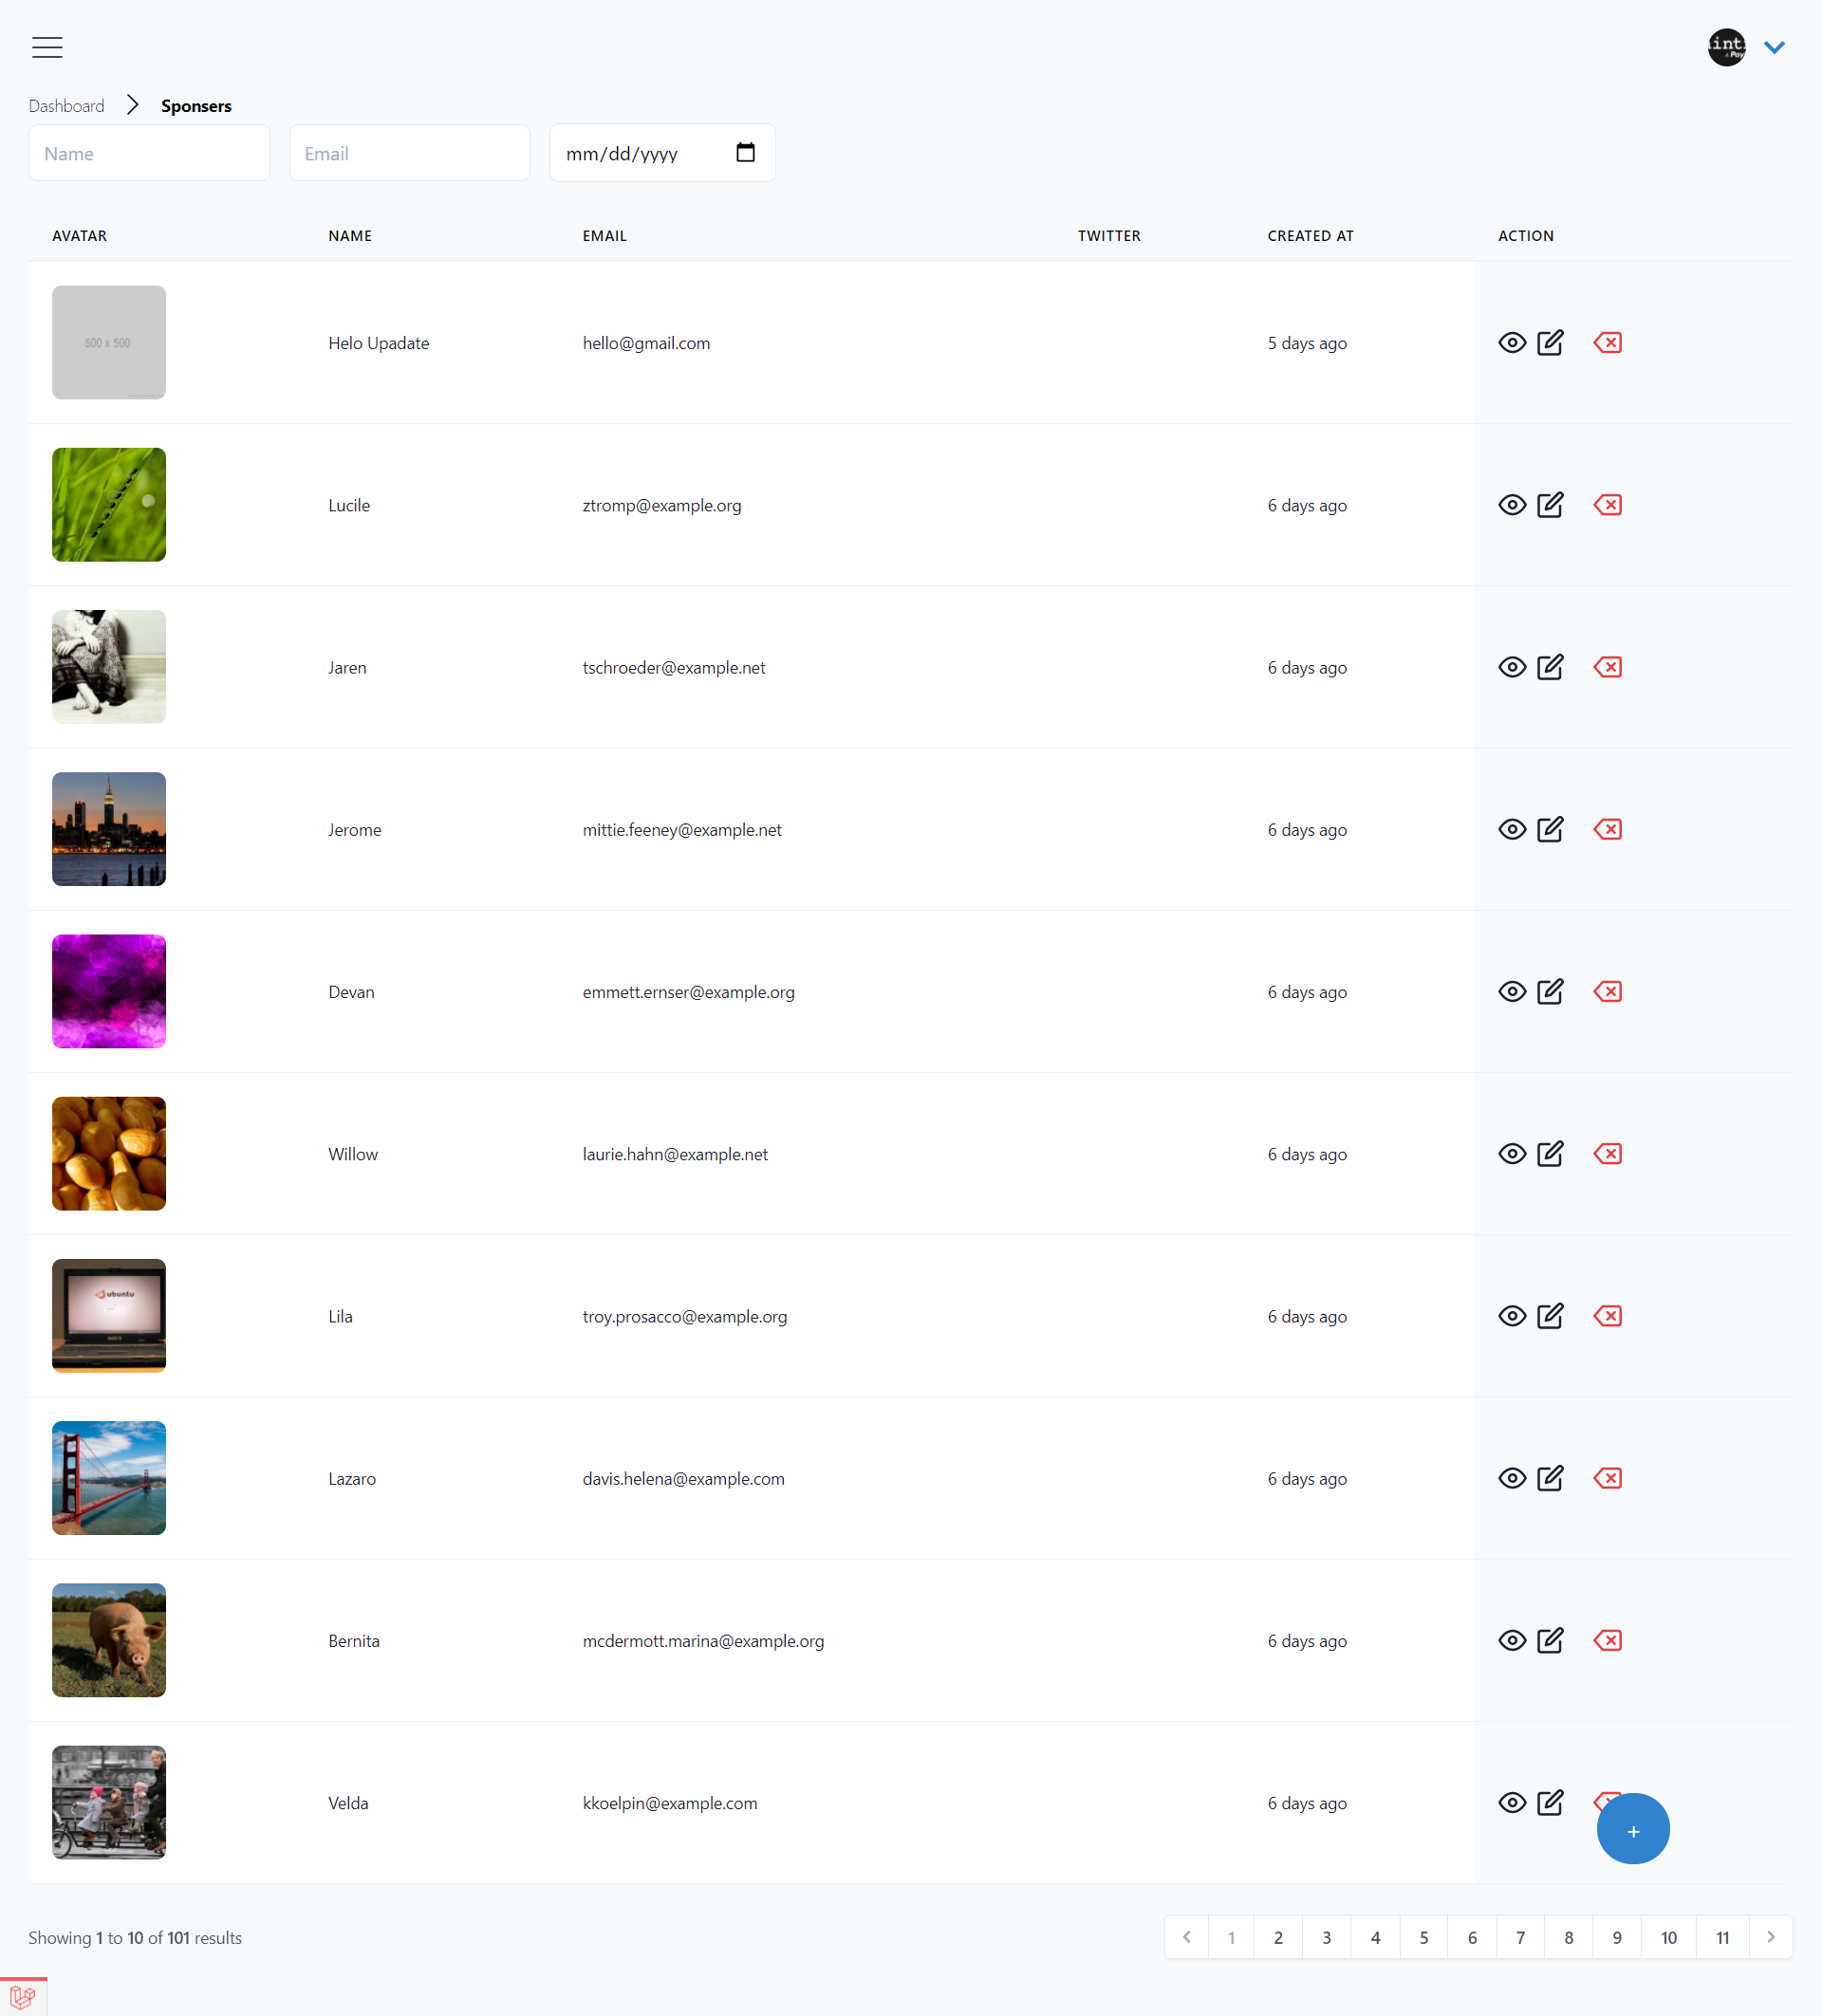
Task: Open the calendar date picker icon
Action: (x=745, y=153)
